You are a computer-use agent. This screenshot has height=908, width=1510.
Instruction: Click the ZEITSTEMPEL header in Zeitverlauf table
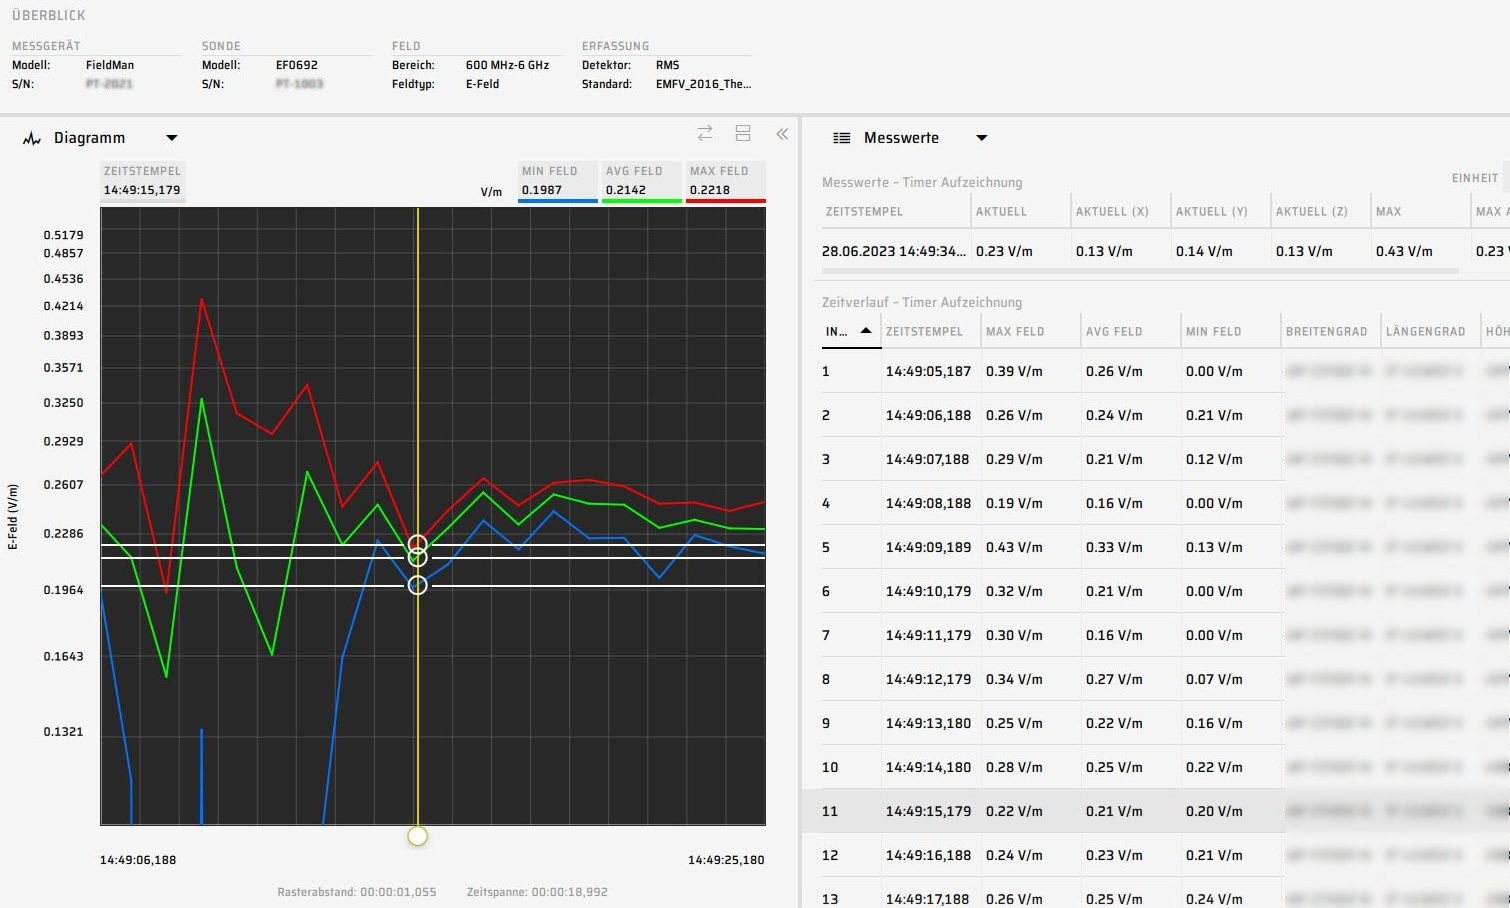pyautogui.click(x=924, y=331)
